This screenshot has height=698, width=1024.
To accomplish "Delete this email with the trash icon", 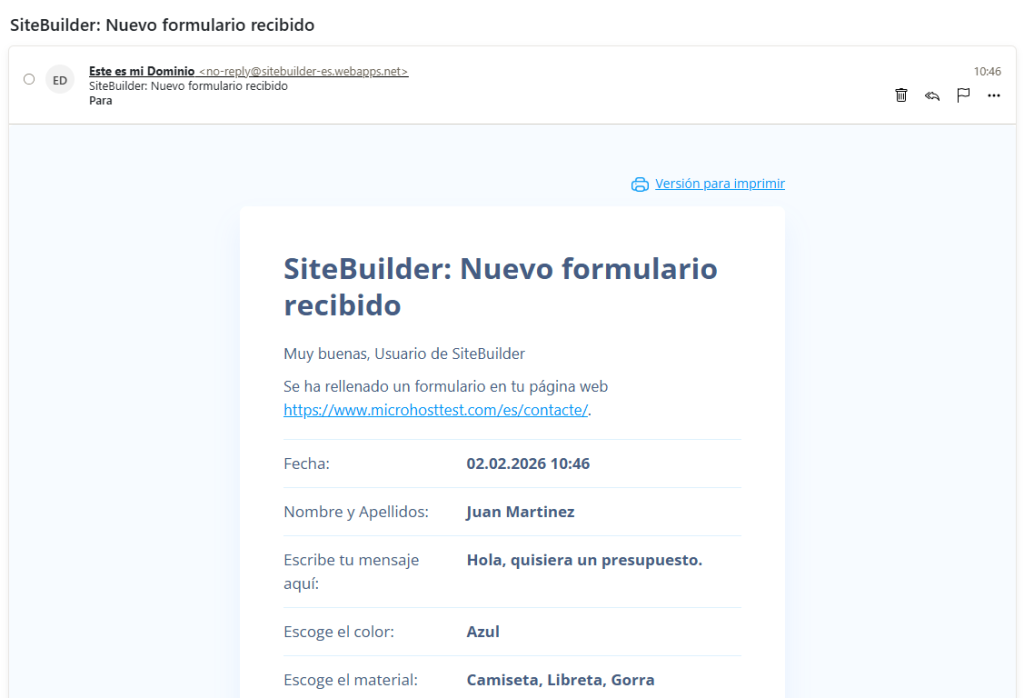I will tap(901, 95).
